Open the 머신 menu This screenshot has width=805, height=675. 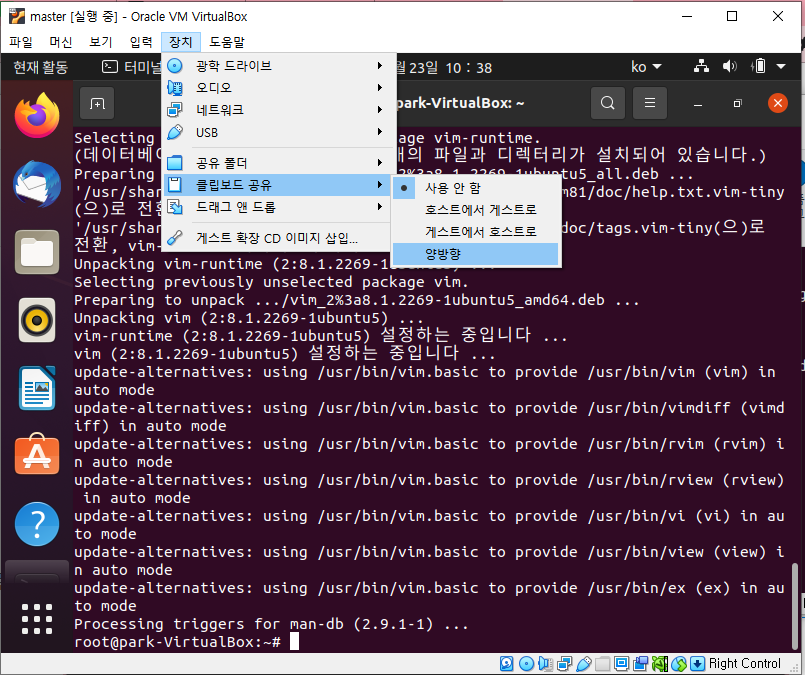click(61, 42)
